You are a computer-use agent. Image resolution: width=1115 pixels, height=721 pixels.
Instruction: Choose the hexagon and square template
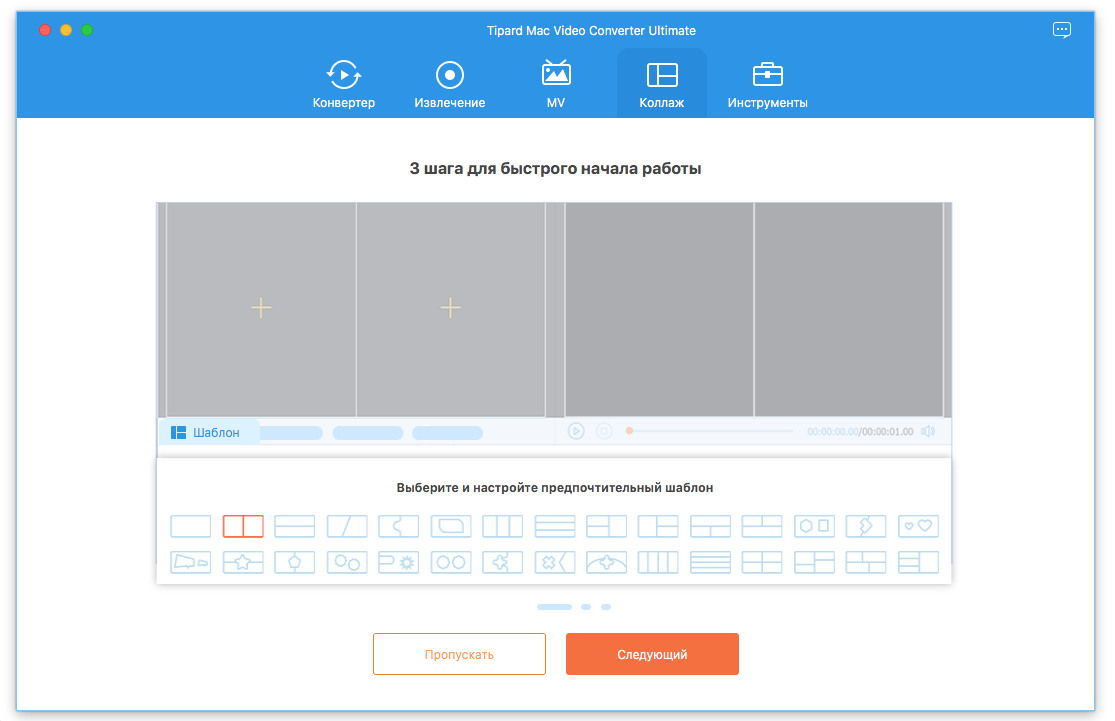pos(814,526)
